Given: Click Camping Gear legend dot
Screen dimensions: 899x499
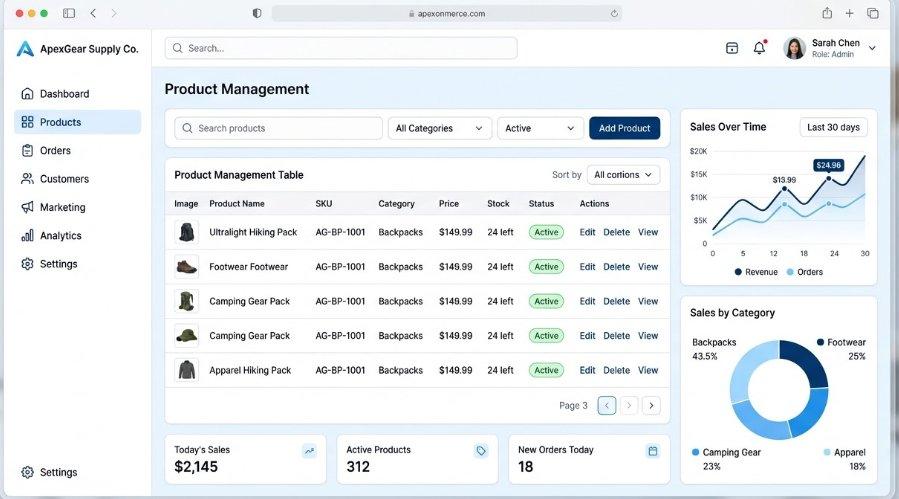Looking at the screenshot, I should pyautogui.click(x=695, y=452).
